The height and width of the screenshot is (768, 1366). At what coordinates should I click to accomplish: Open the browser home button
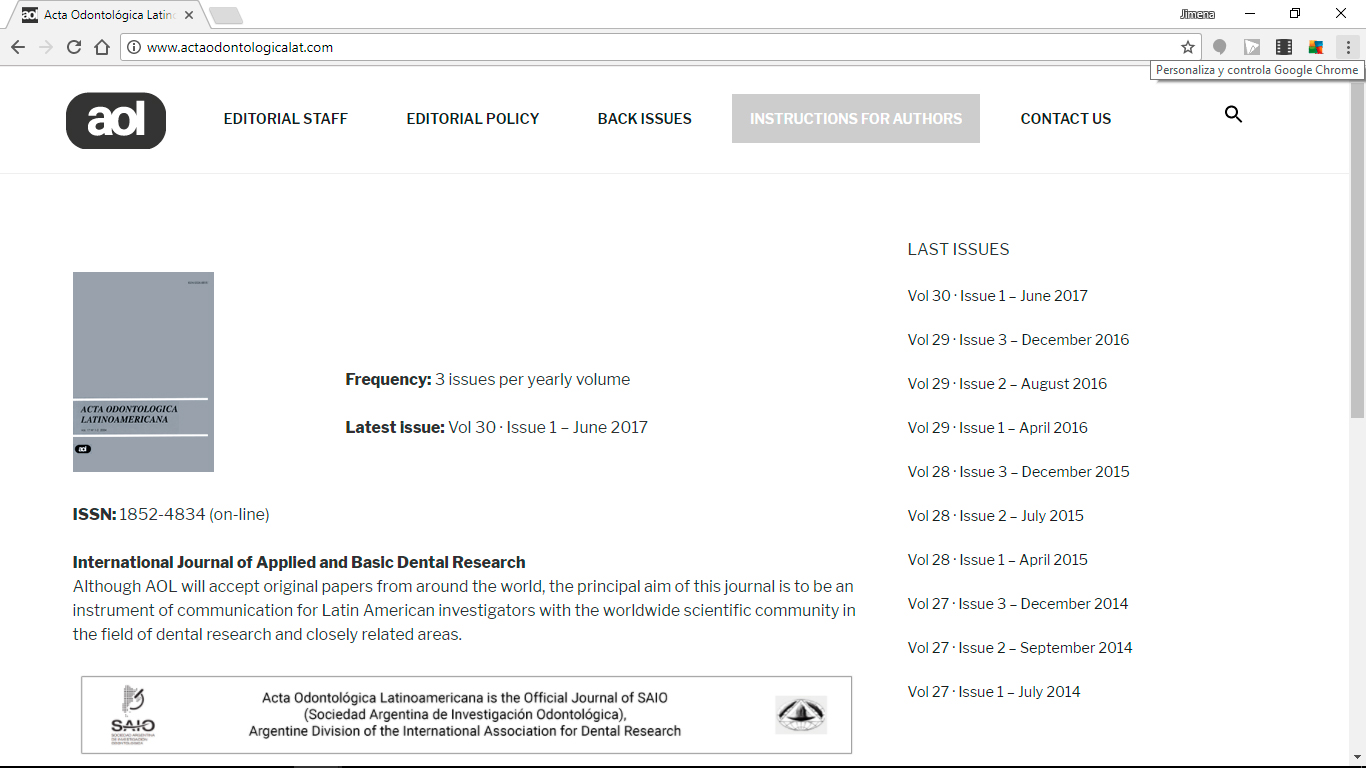pos(102,47)
